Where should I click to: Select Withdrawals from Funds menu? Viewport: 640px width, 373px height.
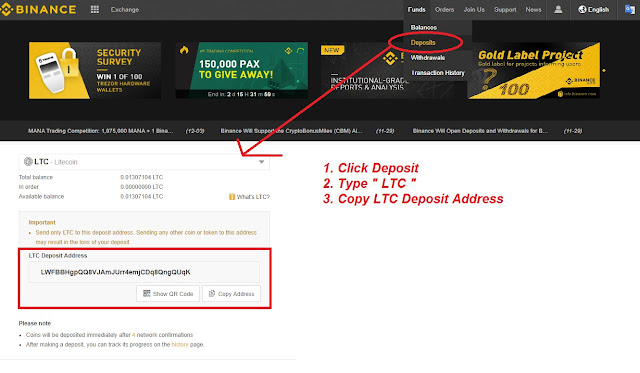[x=428, y=58]
